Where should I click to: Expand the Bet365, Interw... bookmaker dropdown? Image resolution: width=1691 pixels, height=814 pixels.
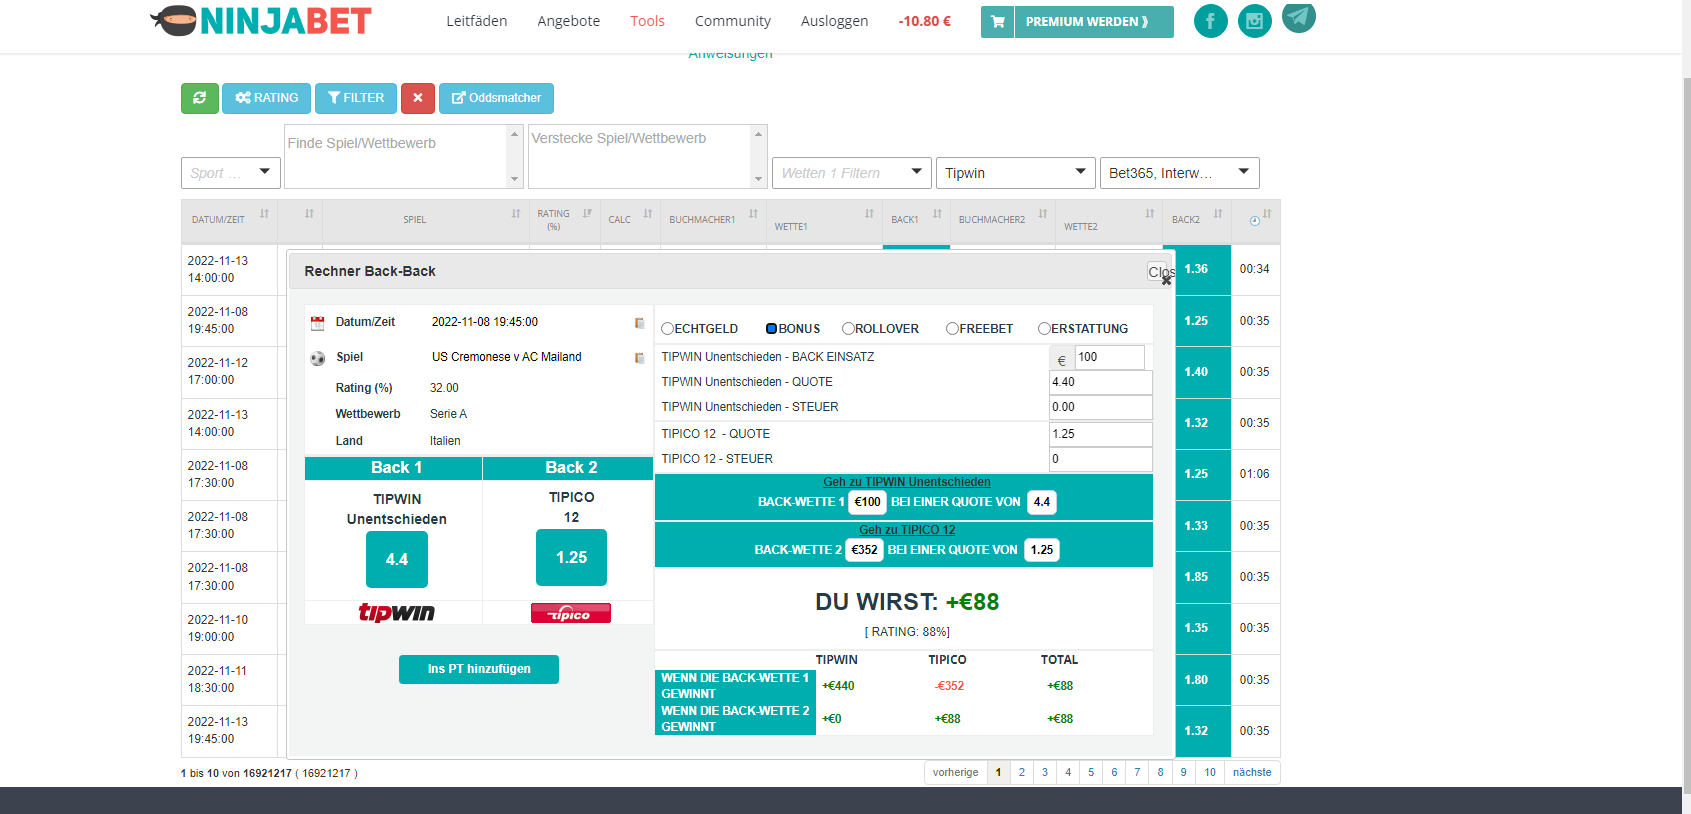tap(1180, 173)
